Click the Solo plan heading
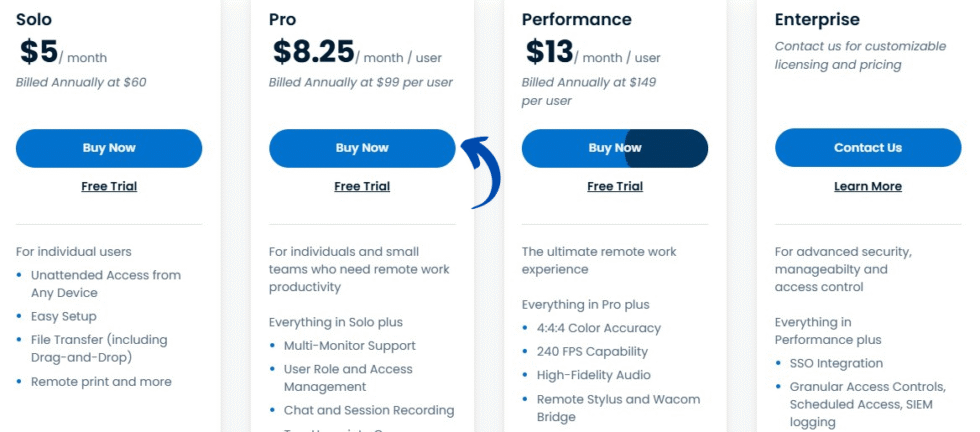Screen dimensions: 980x432 [34, 19]
